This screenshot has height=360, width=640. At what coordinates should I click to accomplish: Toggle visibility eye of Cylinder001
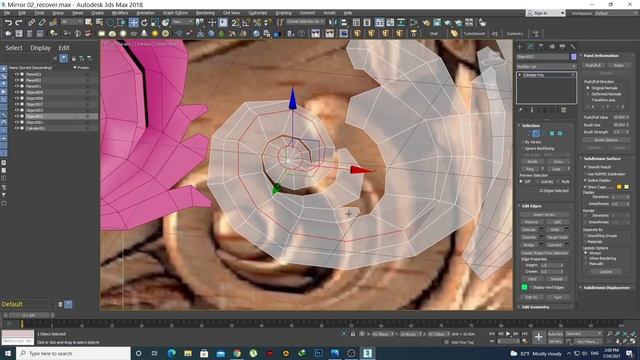pos(17,128)
